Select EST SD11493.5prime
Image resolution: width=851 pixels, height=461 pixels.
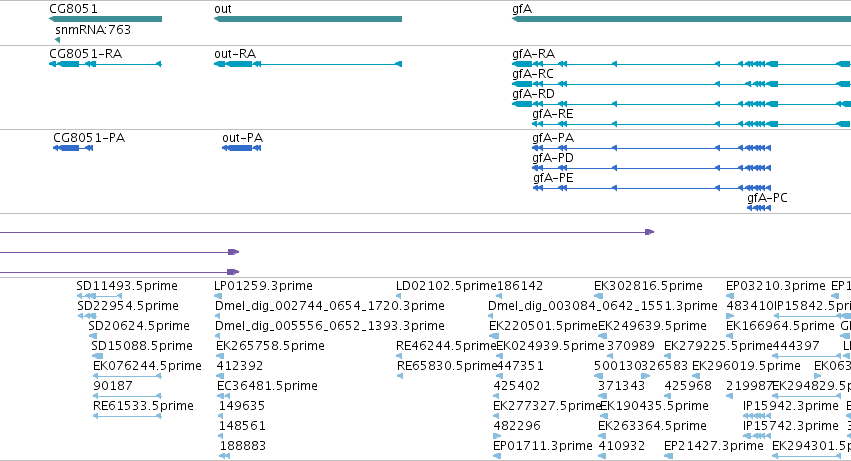click(127, 286)
